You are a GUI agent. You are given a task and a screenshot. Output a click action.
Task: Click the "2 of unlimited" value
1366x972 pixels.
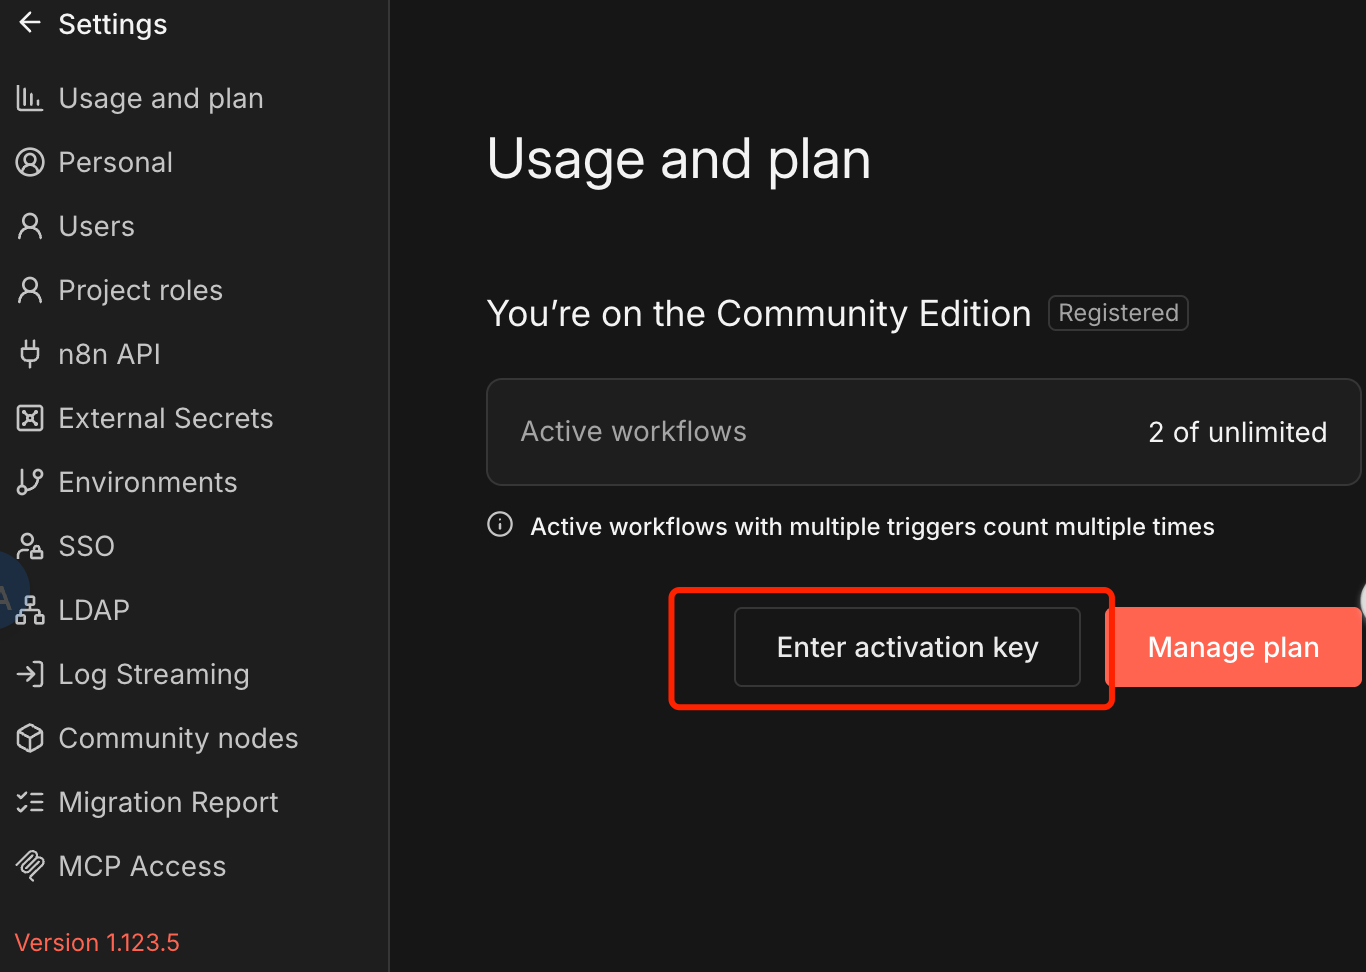(x=1238, y=432)
